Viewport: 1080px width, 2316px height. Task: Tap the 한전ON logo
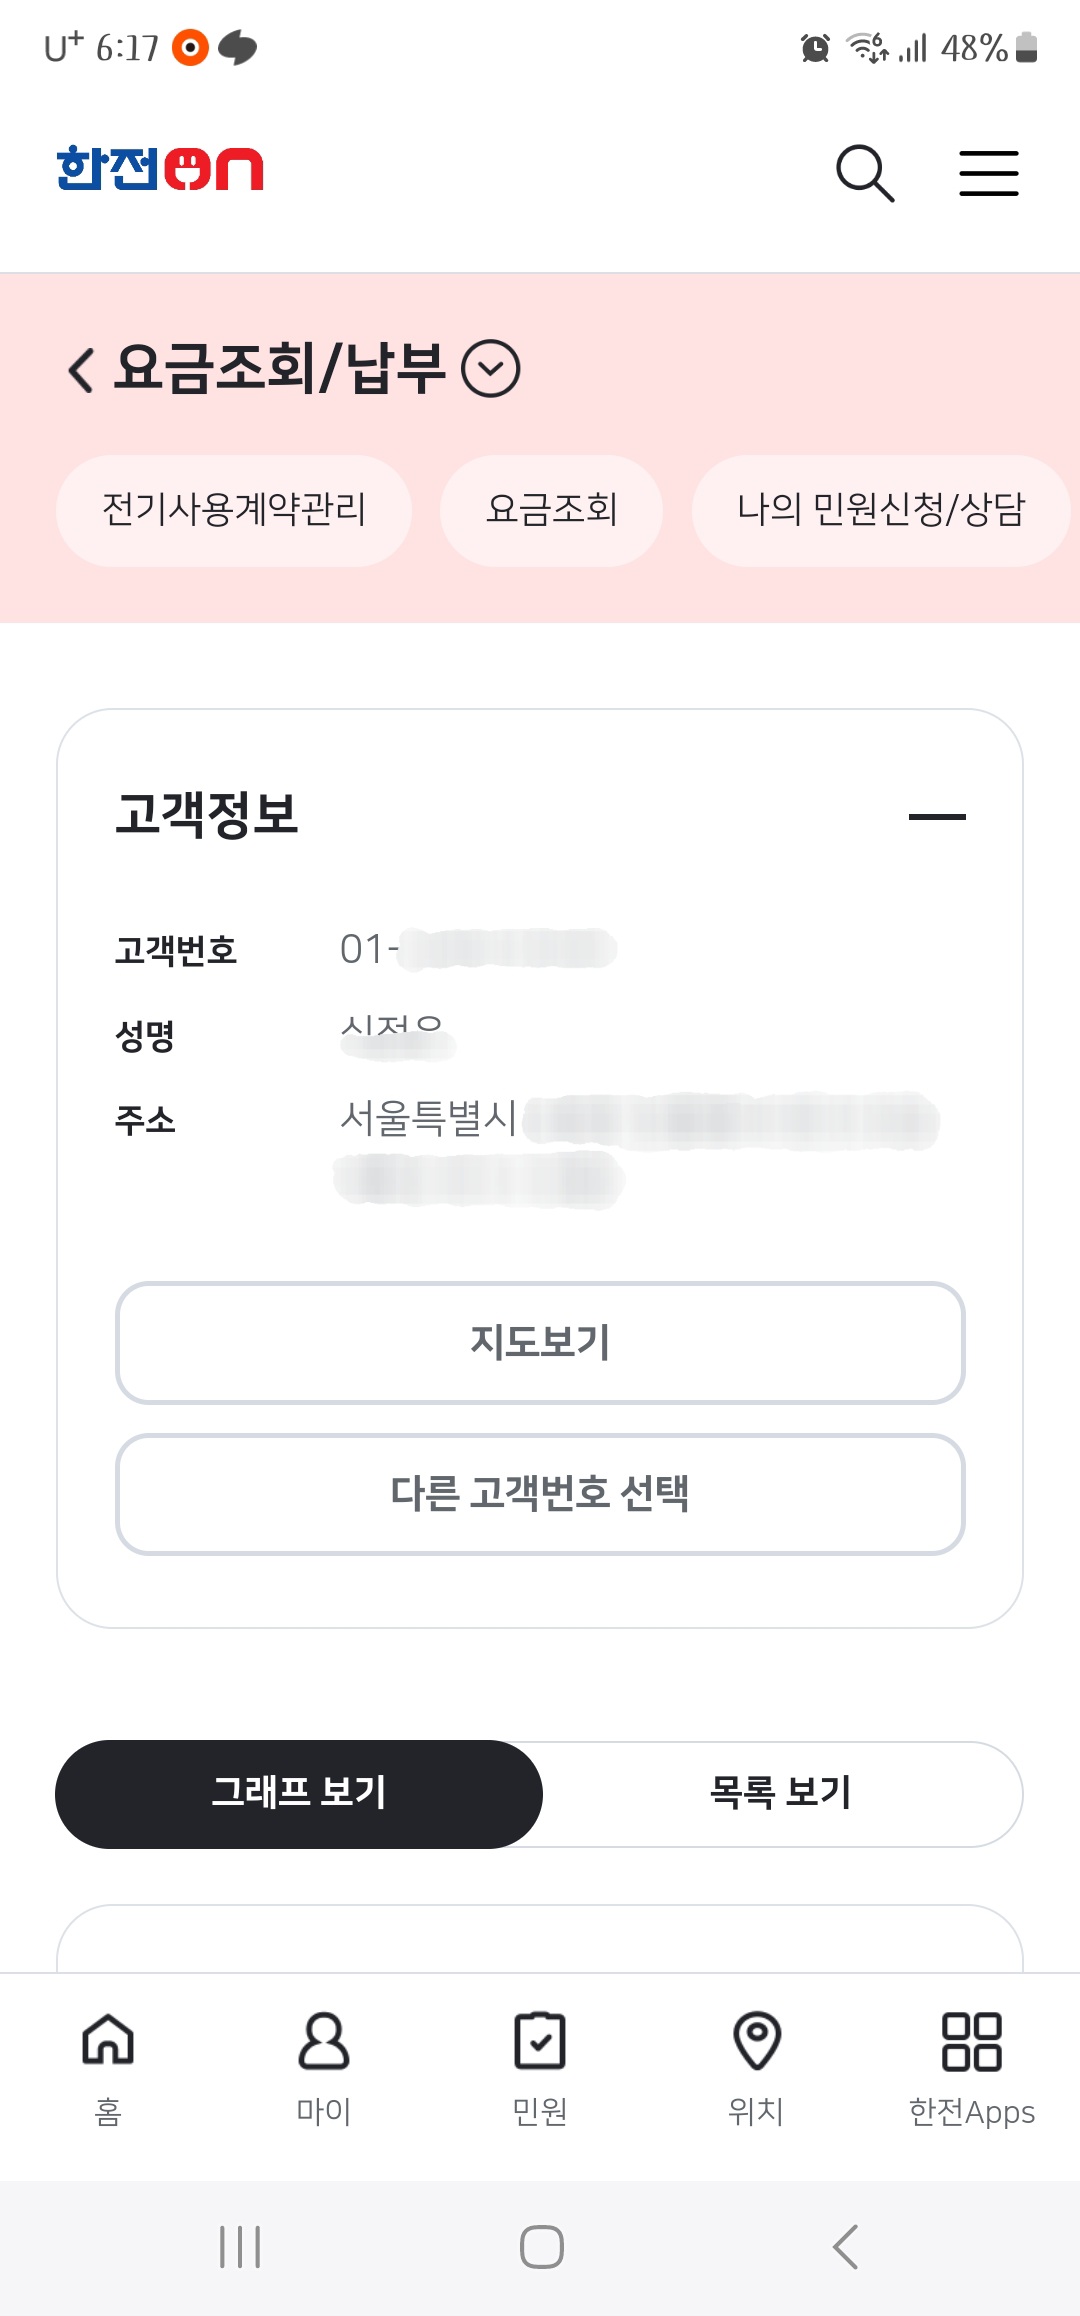[x=160, y=169]
